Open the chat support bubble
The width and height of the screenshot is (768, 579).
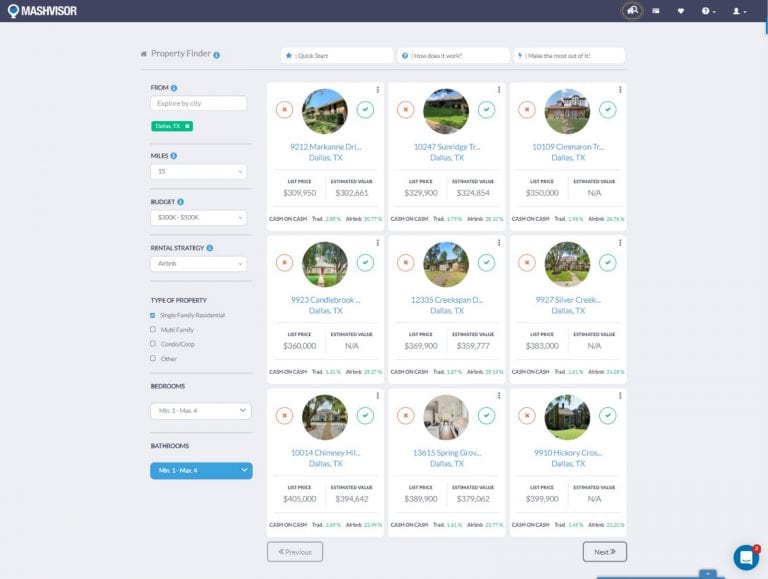(x=745, y=557)
